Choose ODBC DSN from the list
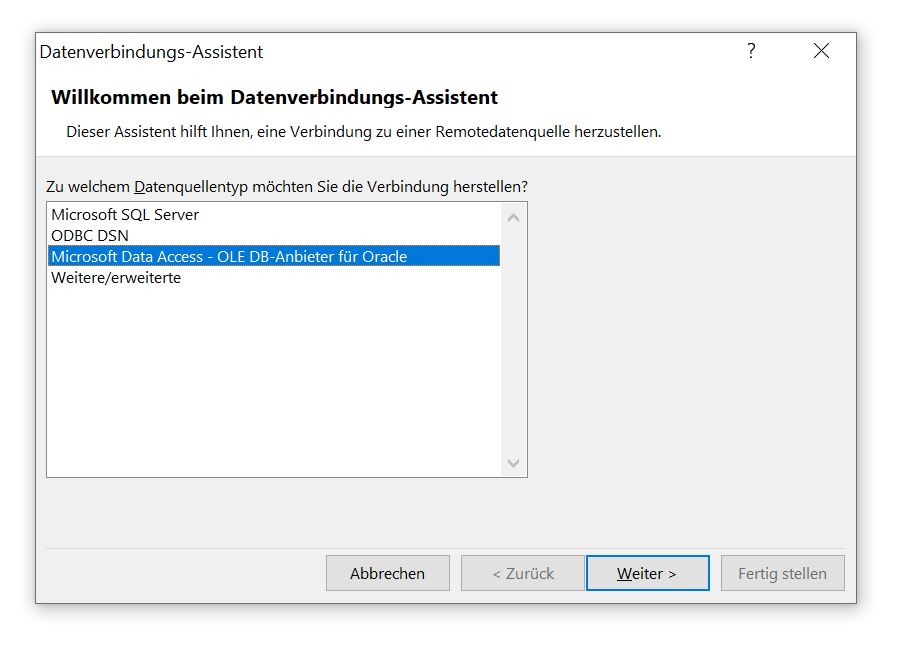Screen dimensions: 905x662 pos(274,235)
